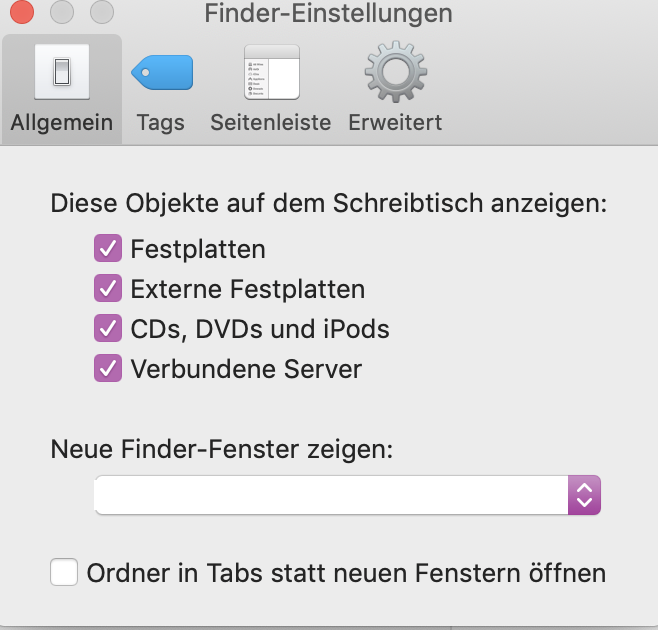Uncheck the Verbundene Server checkbox

107,368
